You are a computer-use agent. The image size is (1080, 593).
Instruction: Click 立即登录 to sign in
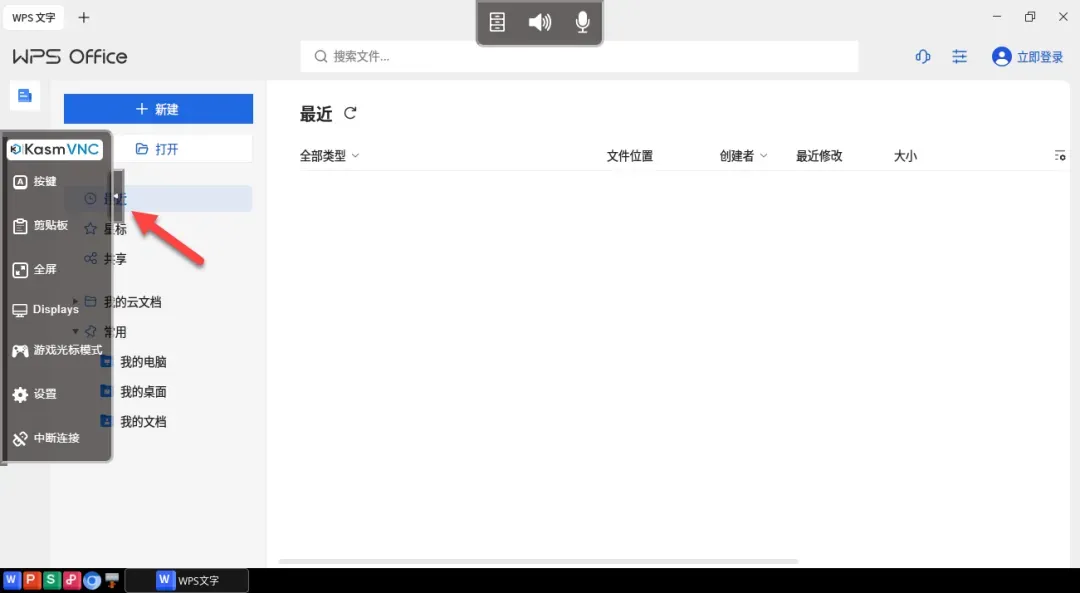(x=1028, y=57)
